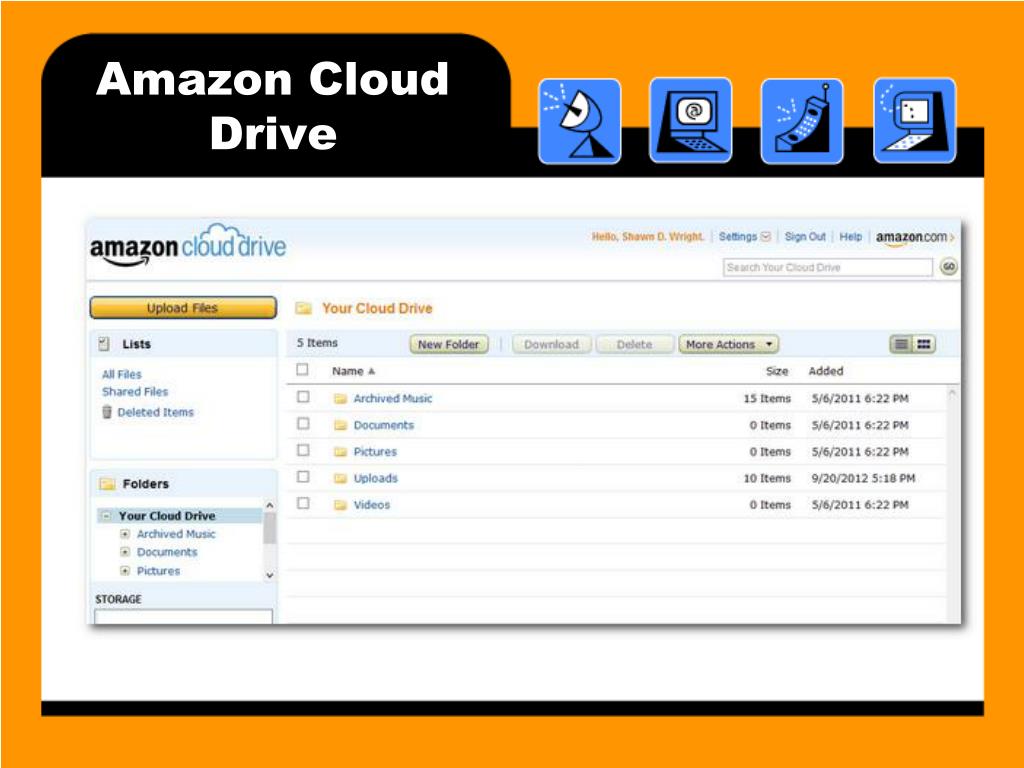The height and width of the screenshot is (768, 1024).
Task: Select Archived Music in folder tree
Action: tap(176, 534)
